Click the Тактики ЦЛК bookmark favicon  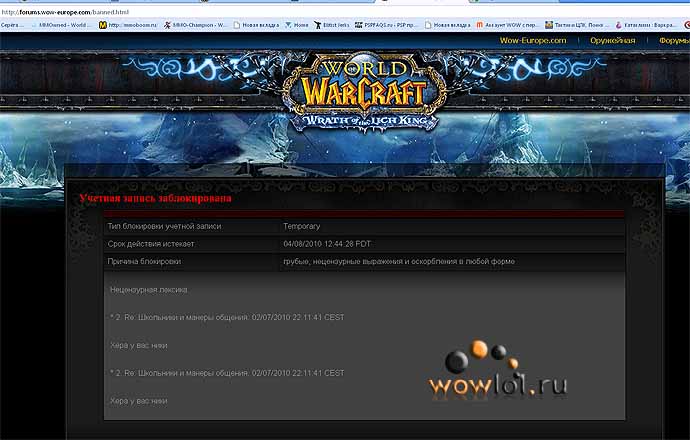click(x=549, y=25)
